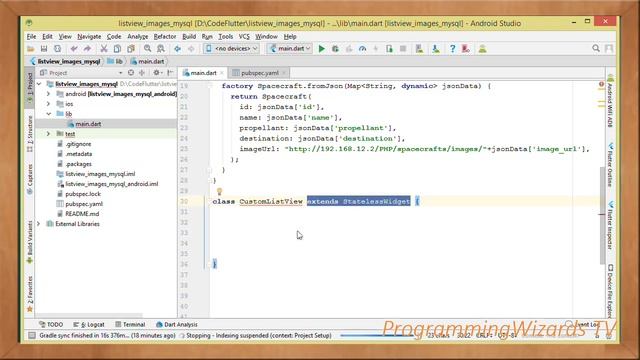The image size is (640, 360).
Task: Open the Logcat tool window
Action: 89,324
